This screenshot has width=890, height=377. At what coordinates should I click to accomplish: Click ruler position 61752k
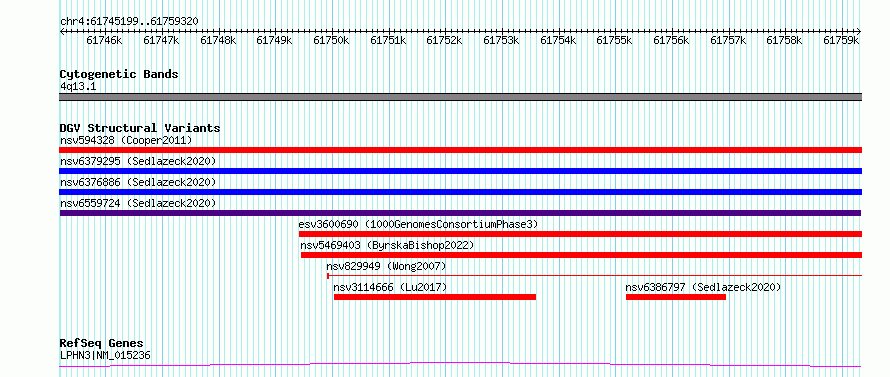point(444,40)
